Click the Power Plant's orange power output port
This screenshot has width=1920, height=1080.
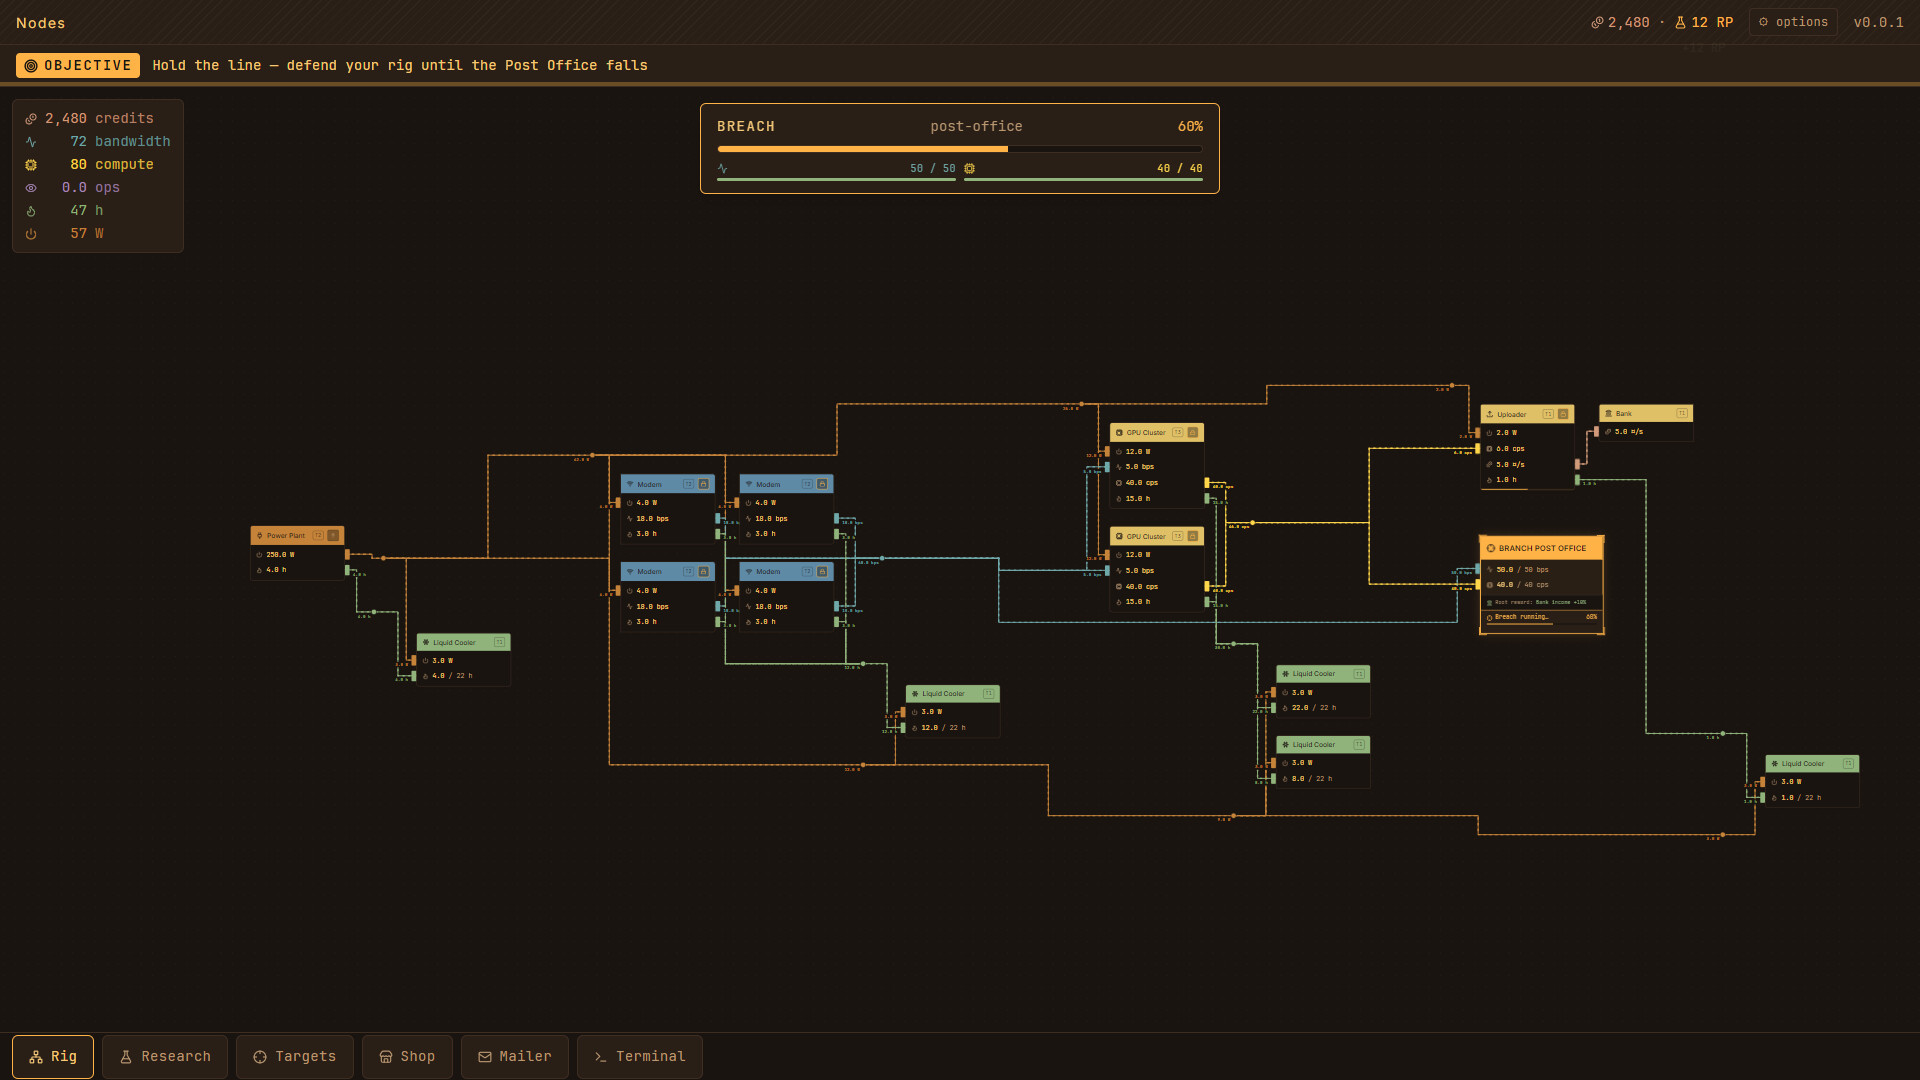pyautogui.click(x=347, y=555)
